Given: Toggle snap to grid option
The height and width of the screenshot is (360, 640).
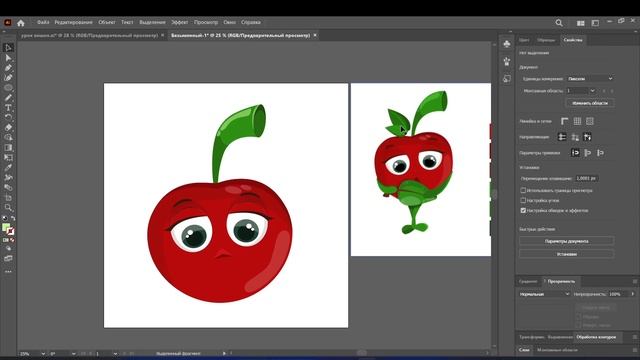Looking at the screenshot, I should (x=600, y=153).
